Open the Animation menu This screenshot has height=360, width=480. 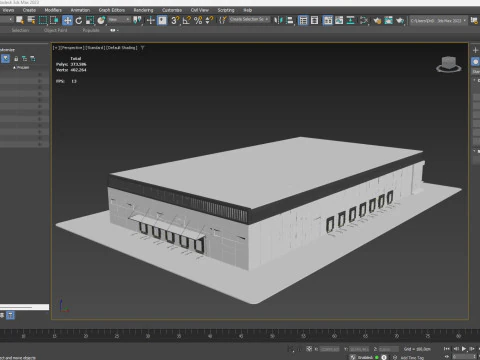coord(80,10)
